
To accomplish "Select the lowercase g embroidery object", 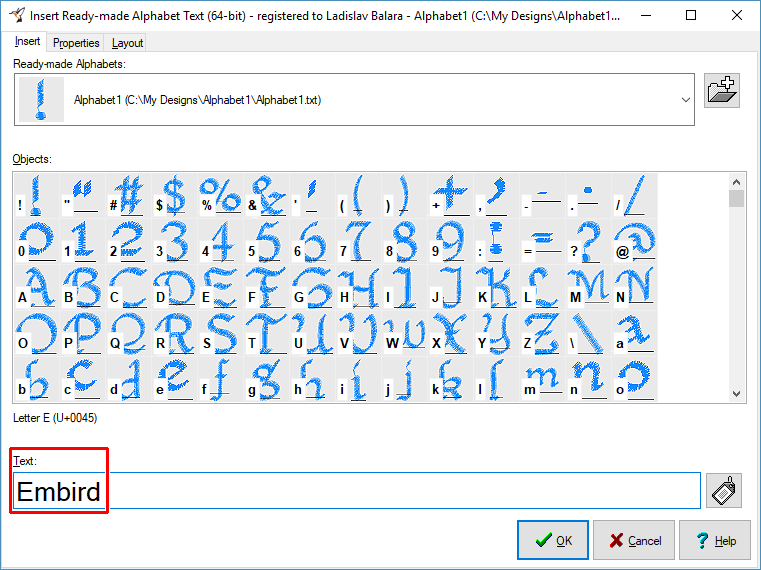I will 267,378.
